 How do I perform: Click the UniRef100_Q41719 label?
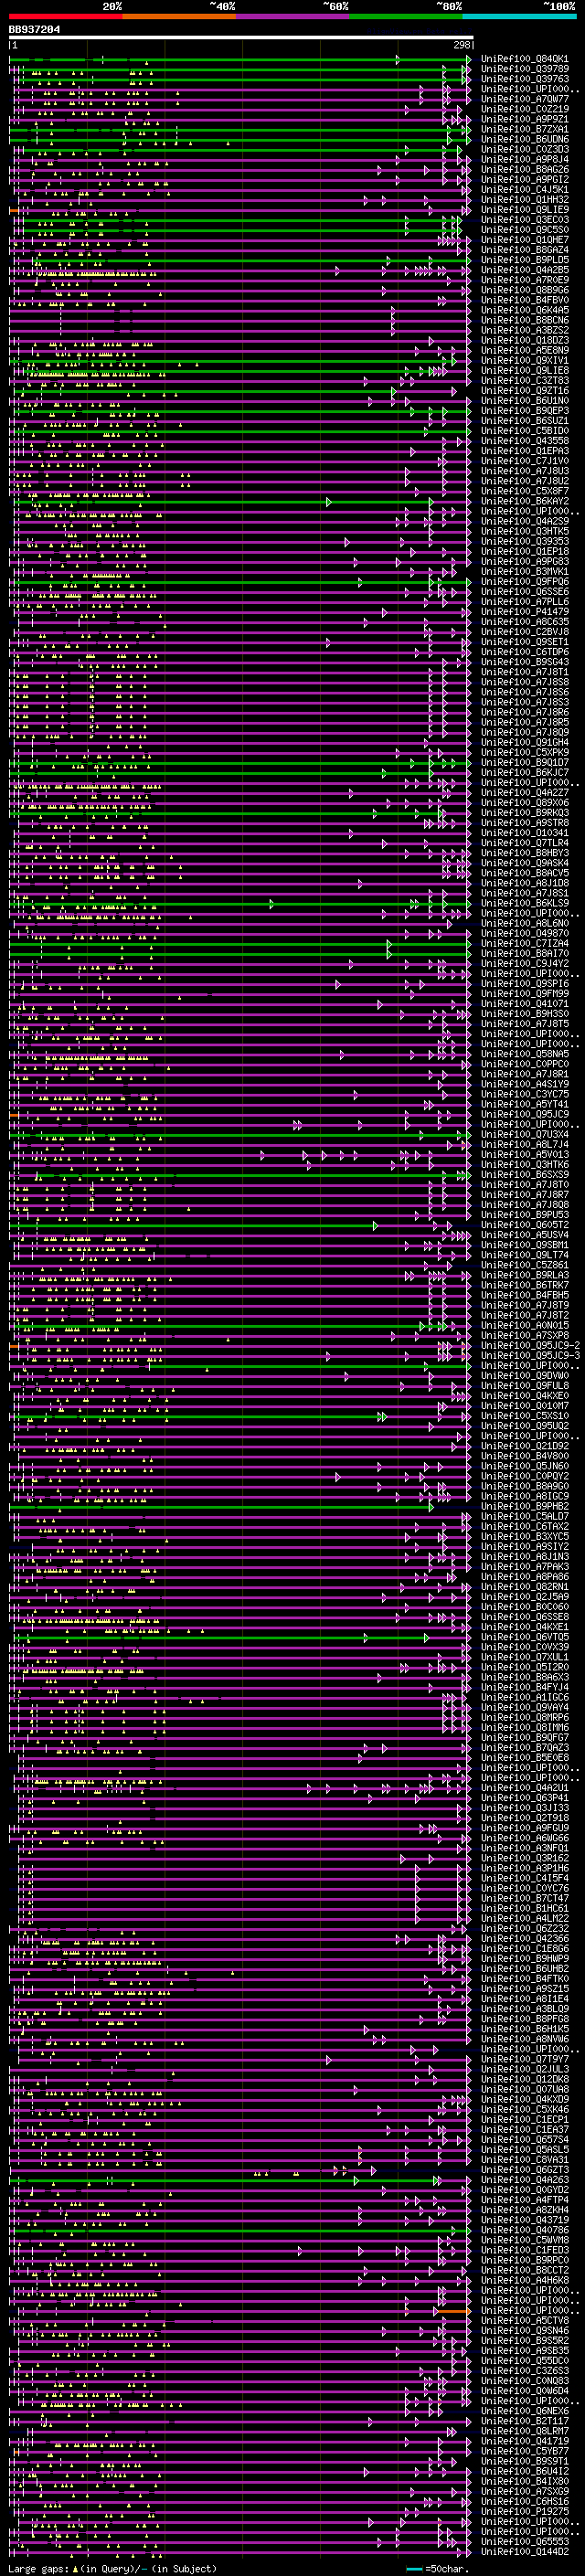tap(525, 2441)
